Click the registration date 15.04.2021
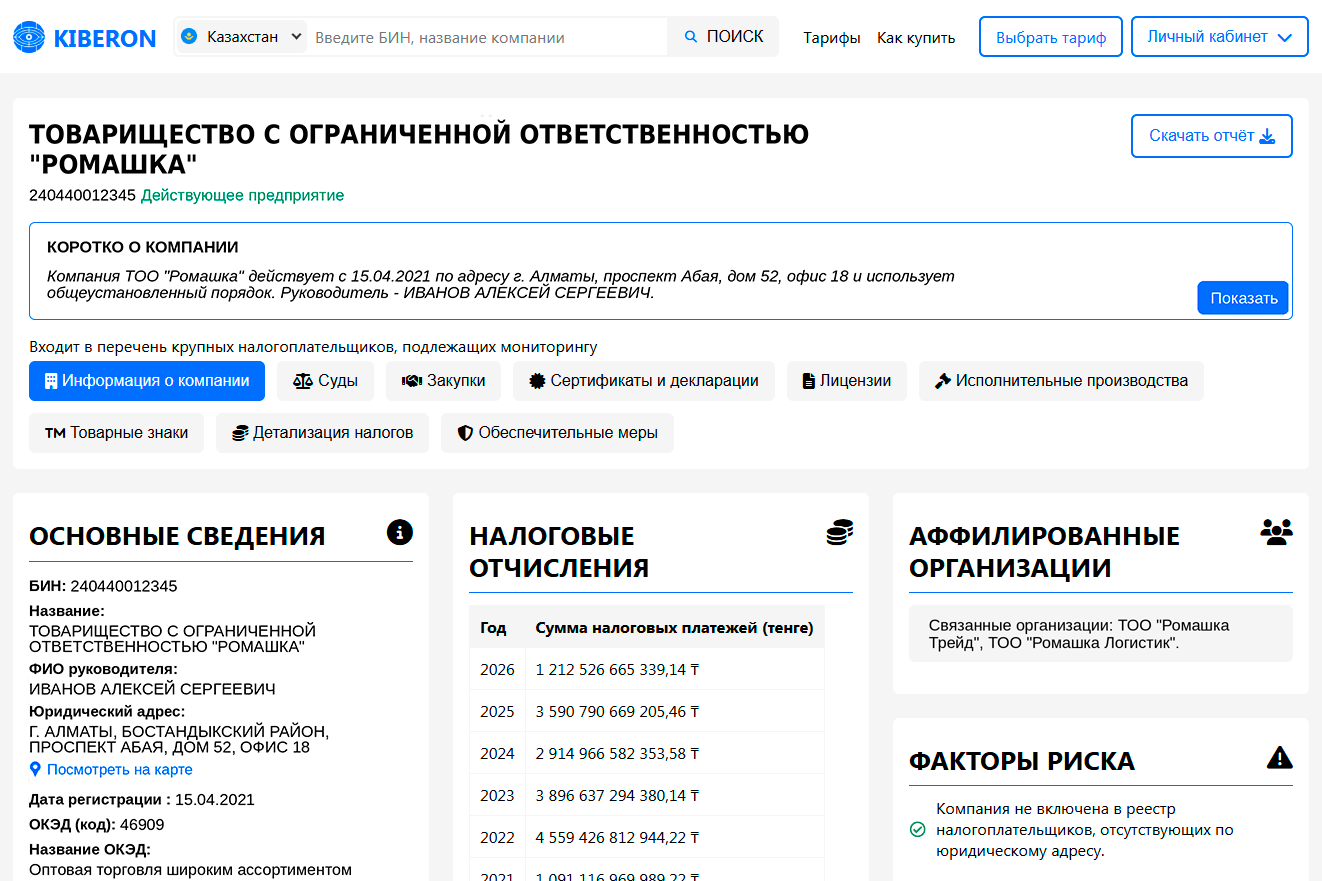 pyautogui.click(x=215, y=800)
